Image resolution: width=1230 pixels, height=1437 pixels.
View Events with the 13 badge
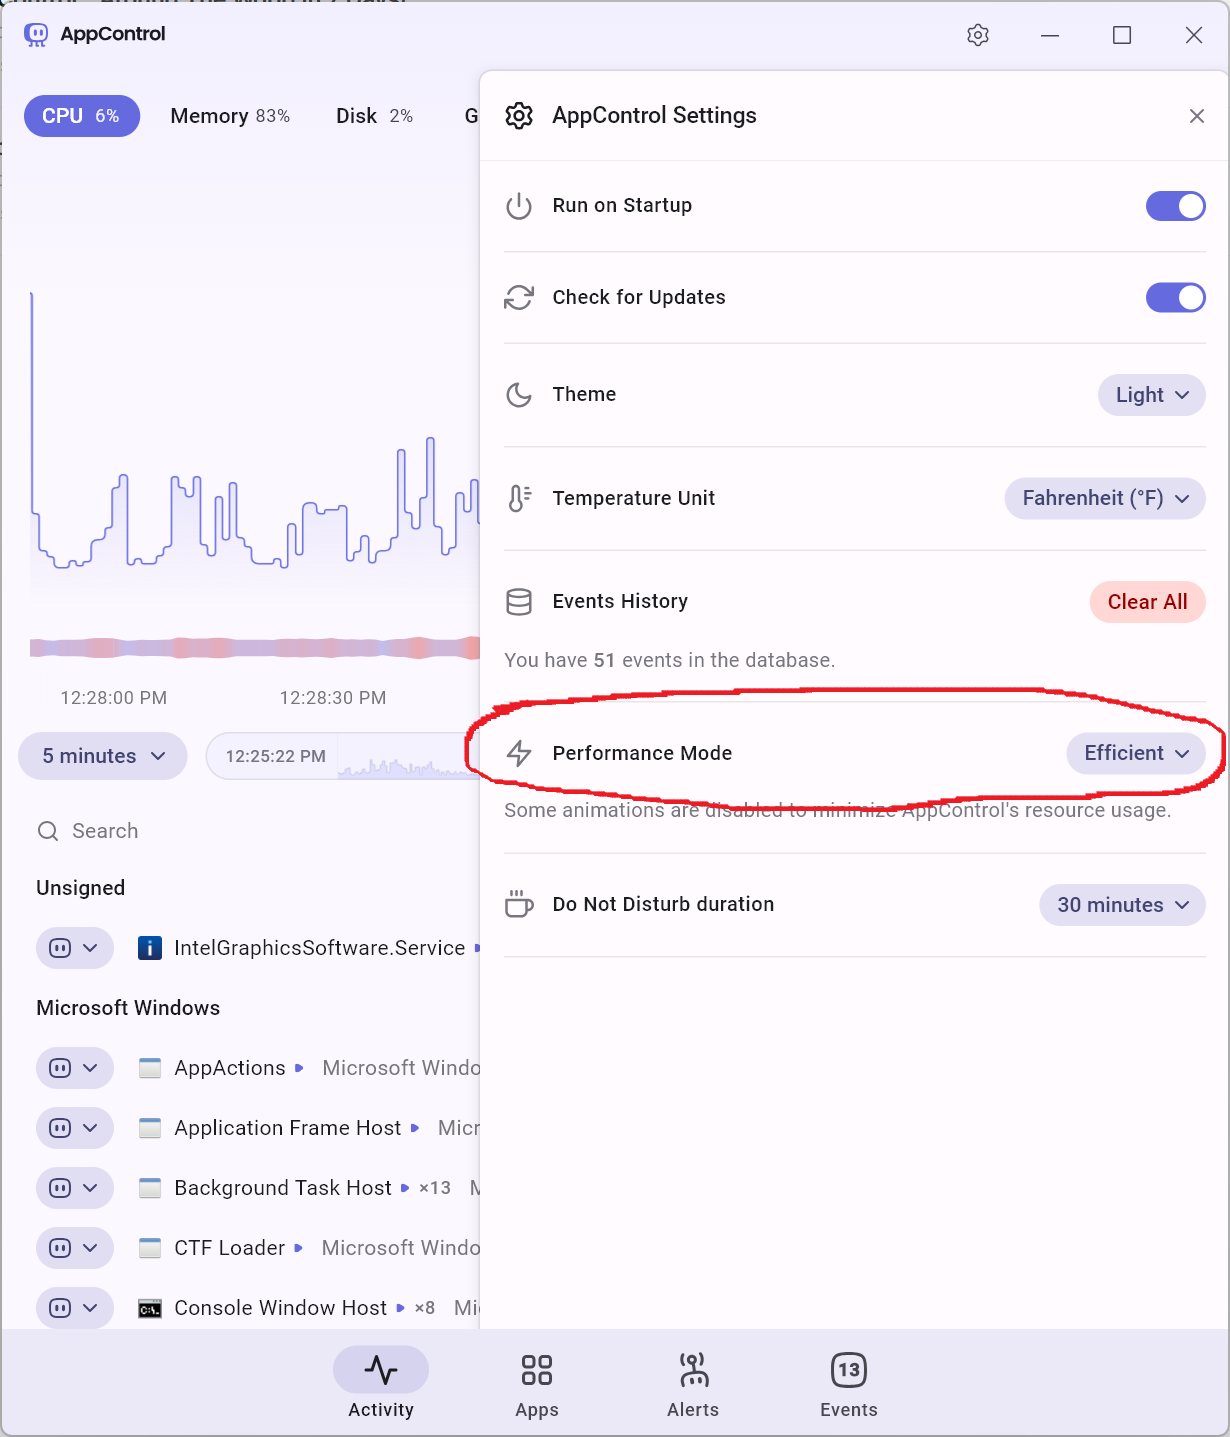(x=847, y=1384)
